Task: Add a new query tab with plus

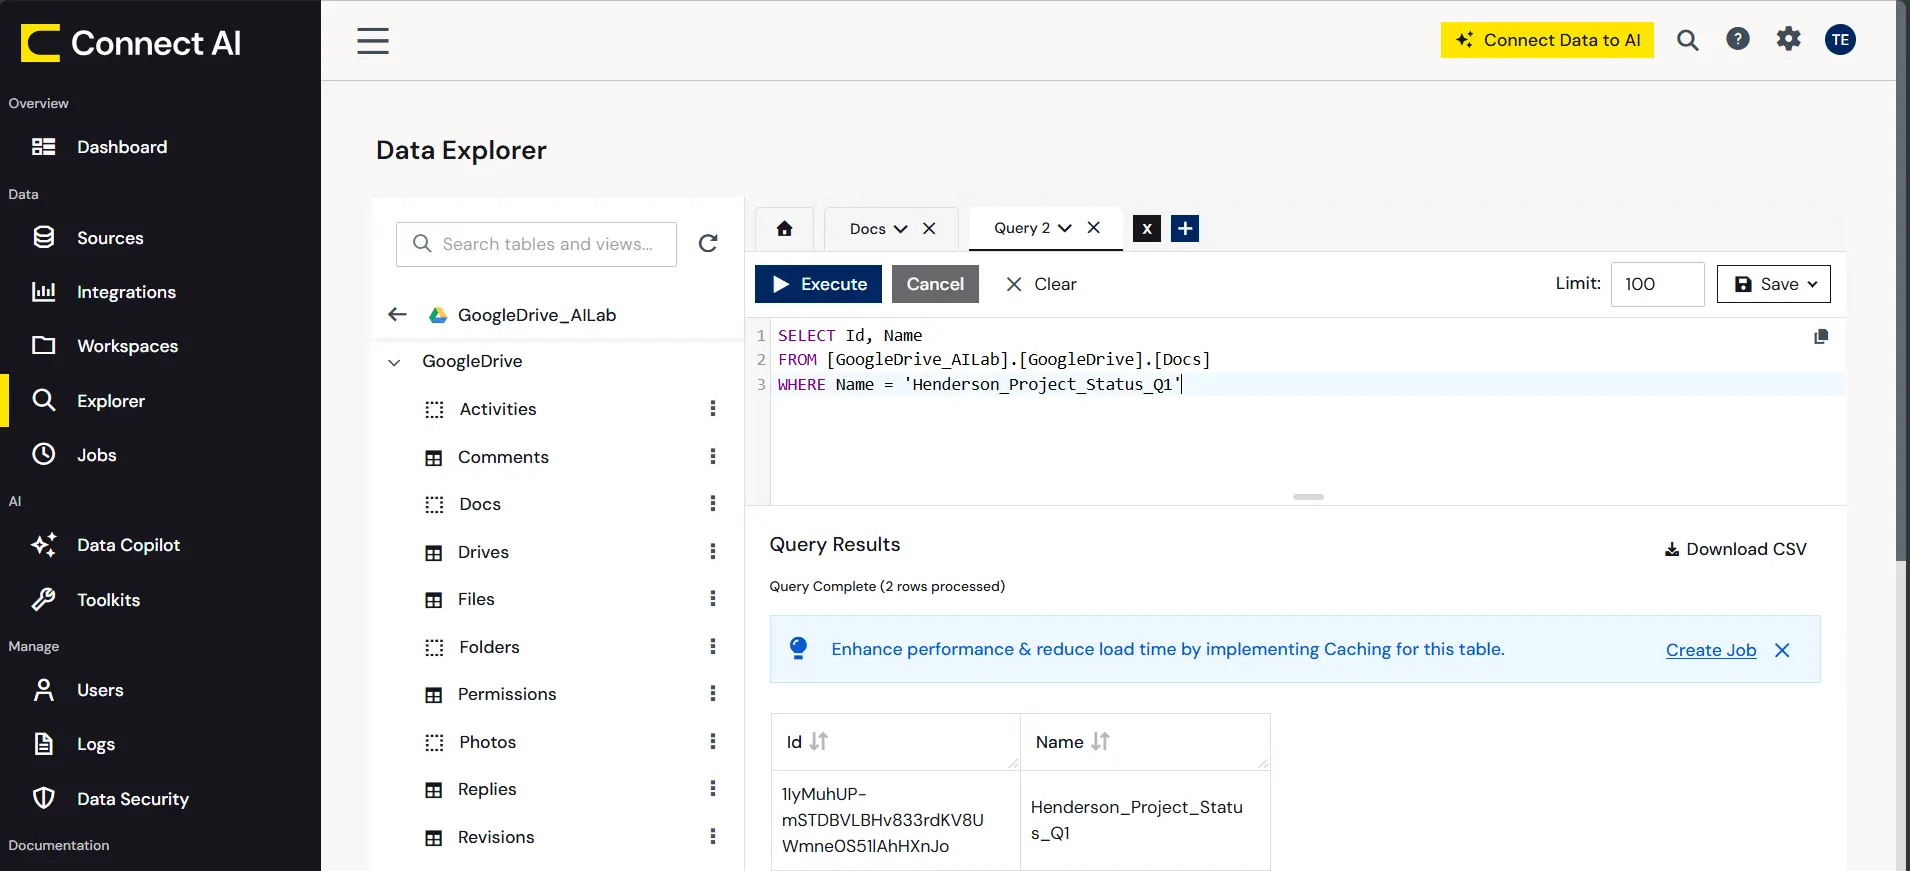Action: (1185, 229)
